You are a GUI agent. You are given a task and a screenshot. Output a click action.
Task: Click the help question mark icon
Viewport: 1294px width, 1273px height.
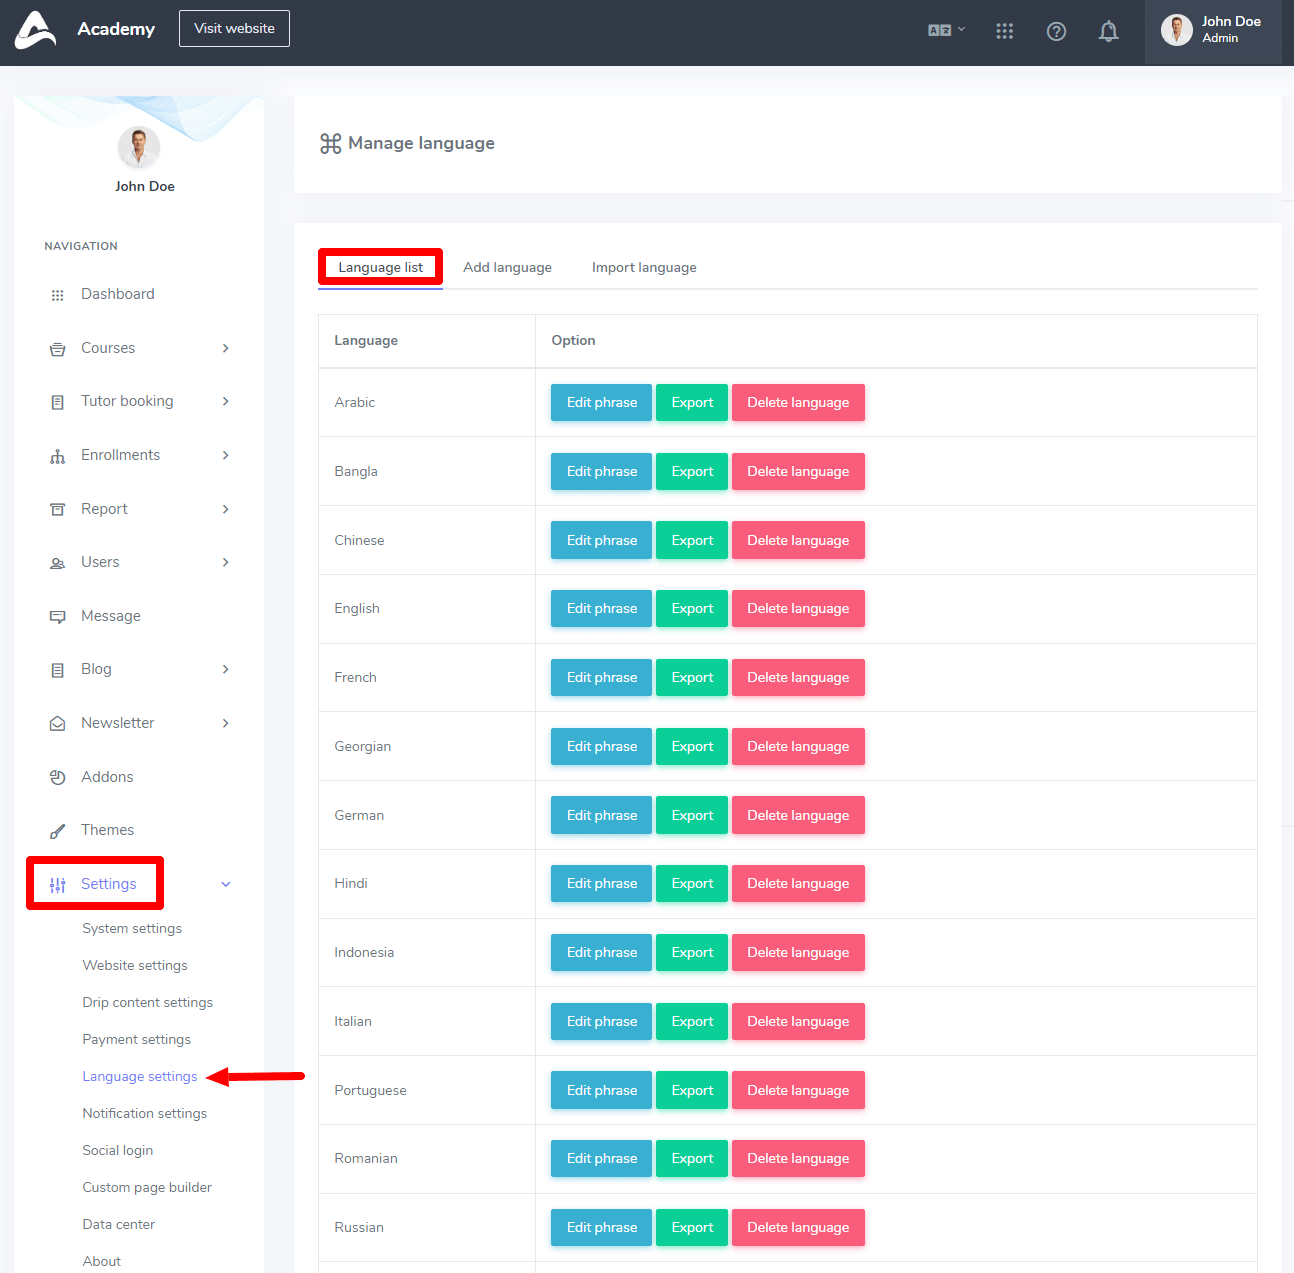coord(1056,31)
